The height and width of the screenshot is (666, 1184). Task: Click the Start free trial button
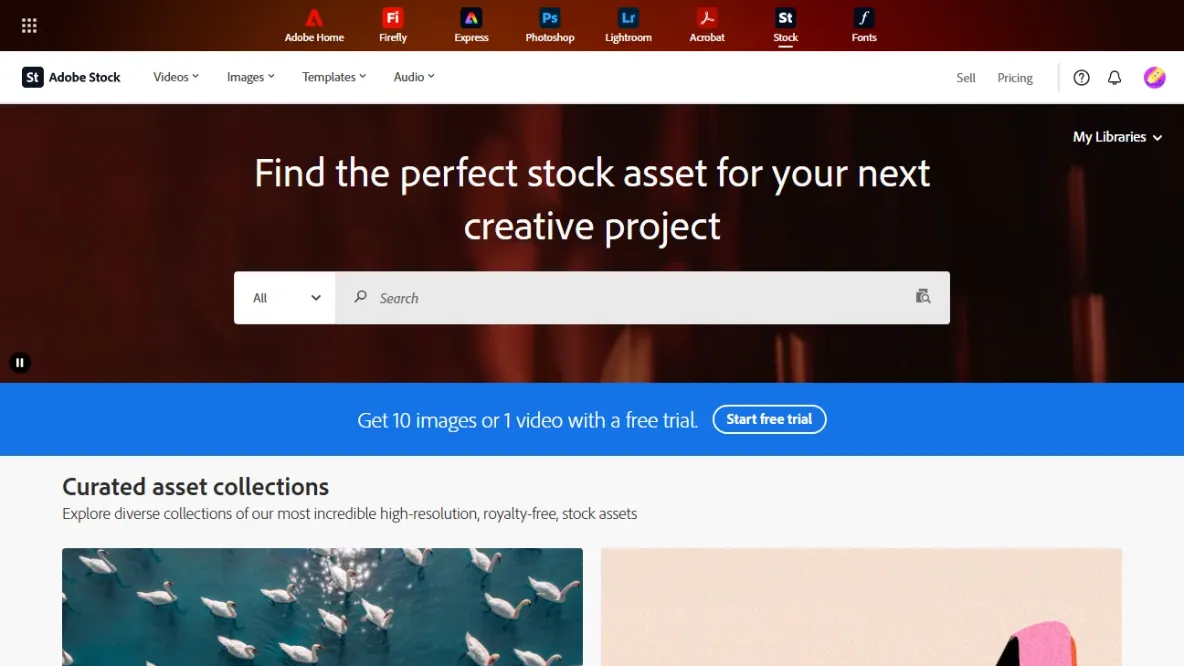(x=769, y=419)
